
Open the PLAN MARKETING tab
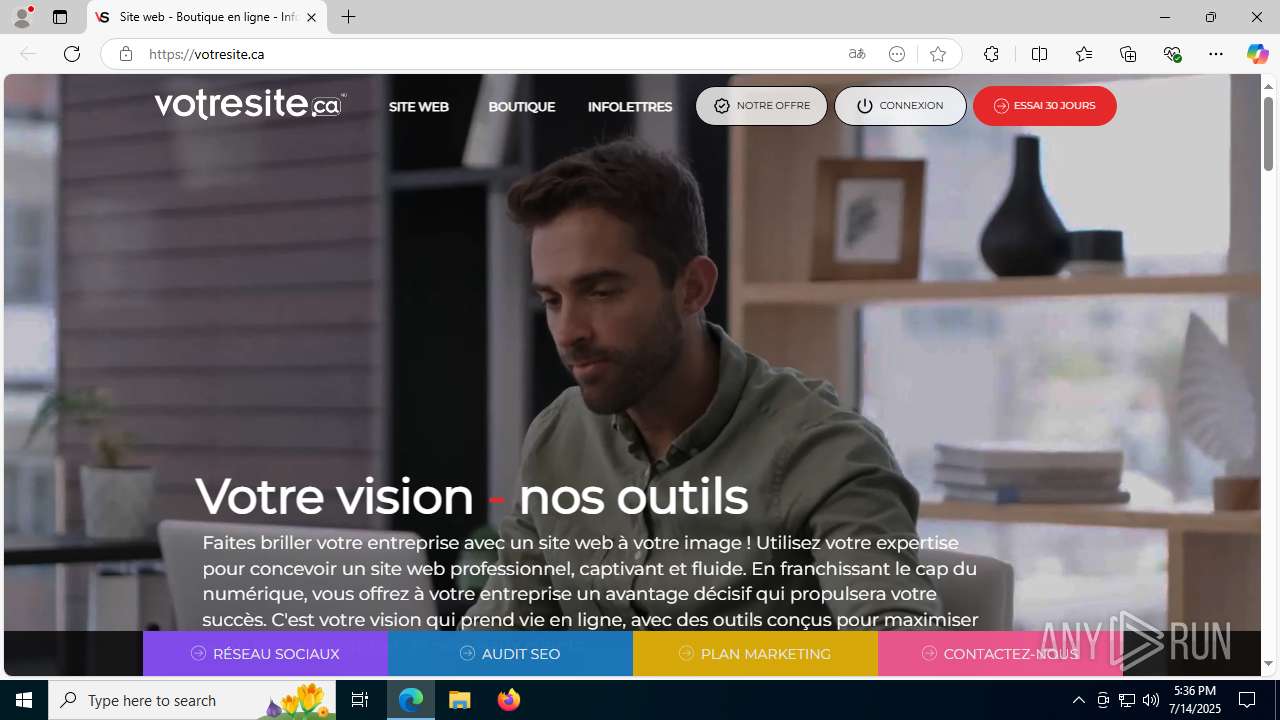(755, 654)
